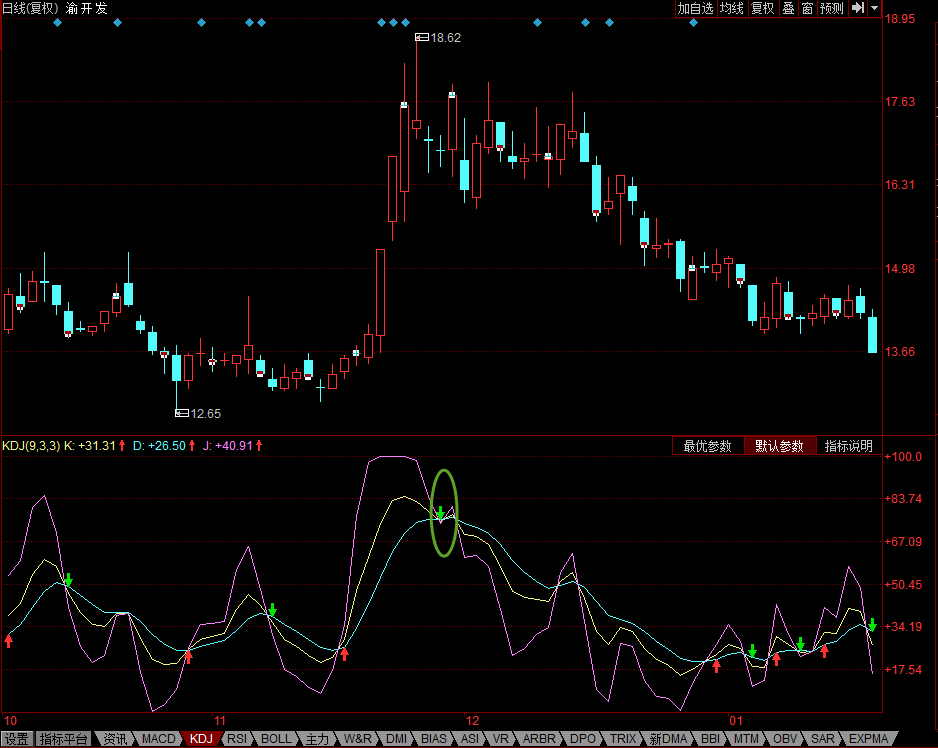Click the first blue diamond info marker
Viewport: 938px width, 748px height.
point(57,23)
